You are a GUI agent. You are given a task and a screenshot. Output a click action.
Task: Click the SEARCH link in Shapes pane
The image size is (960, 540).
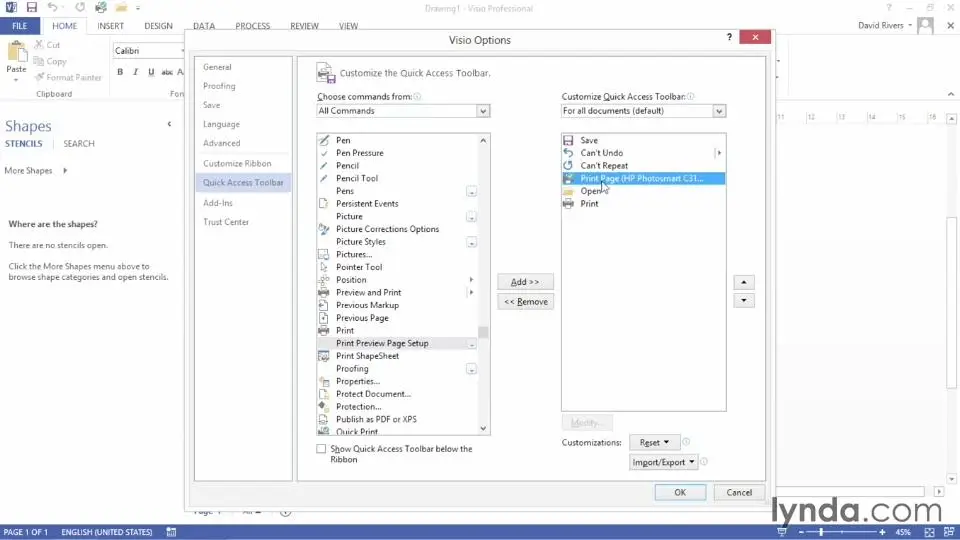pyautogui.click(x=79, y=143)
